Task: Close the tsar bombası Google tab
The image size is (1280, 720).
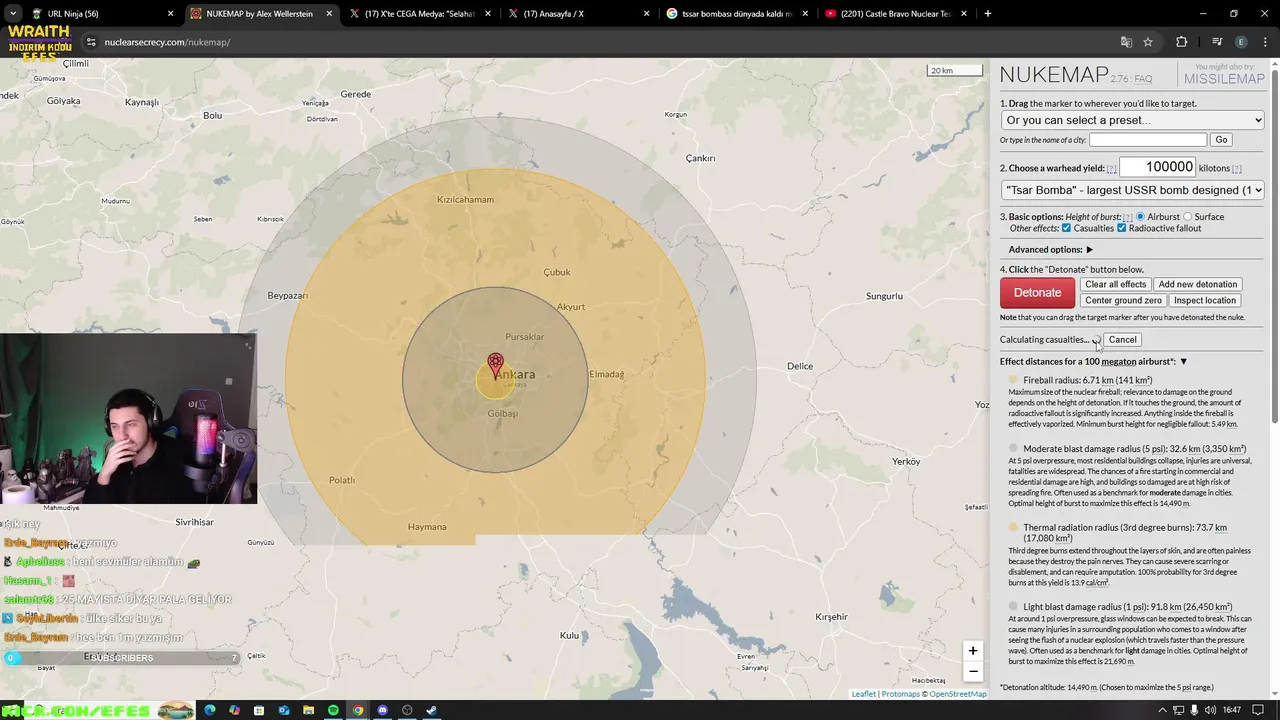Action: pyautogui.click(x=805, y=14)
